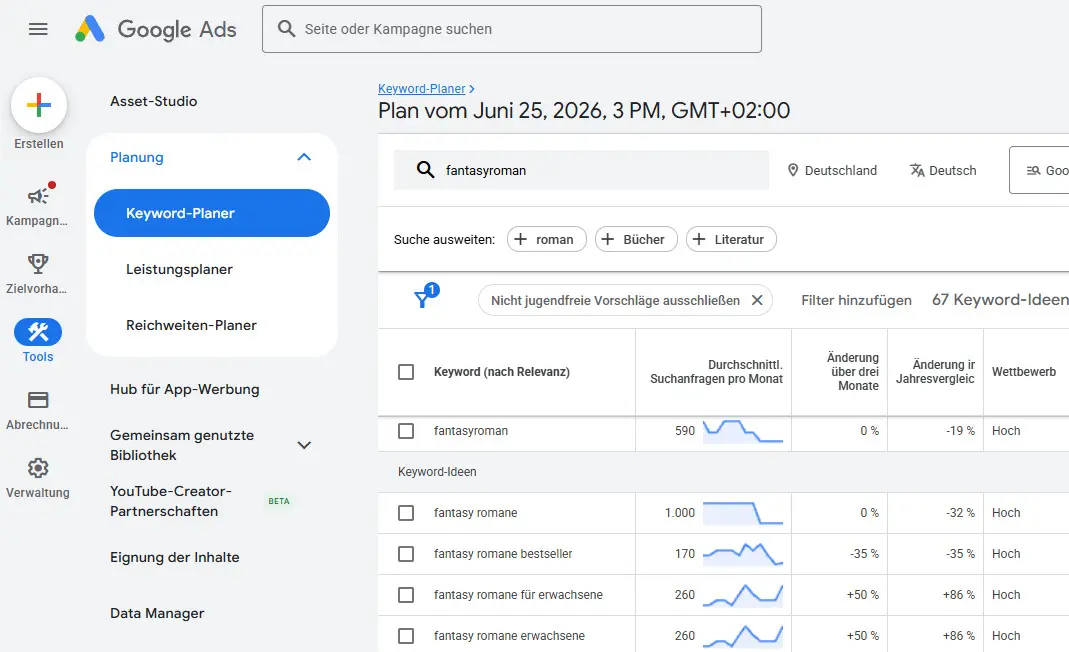
Task: Sort by Änderung über drei Monate
Action: (x=853, y=372)
